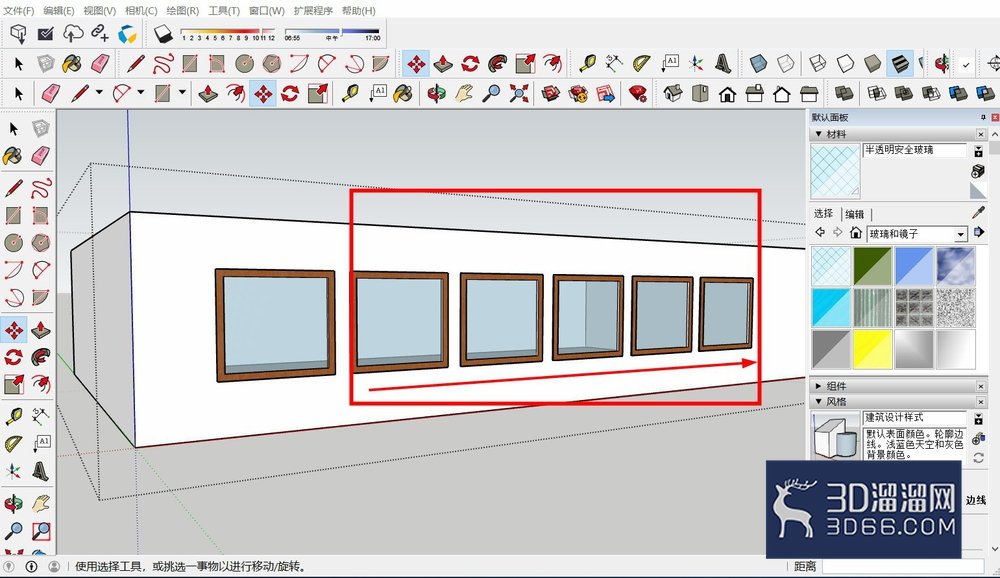
Task: Open the Extension Manager ruby icon
Action: click(637, 94)
